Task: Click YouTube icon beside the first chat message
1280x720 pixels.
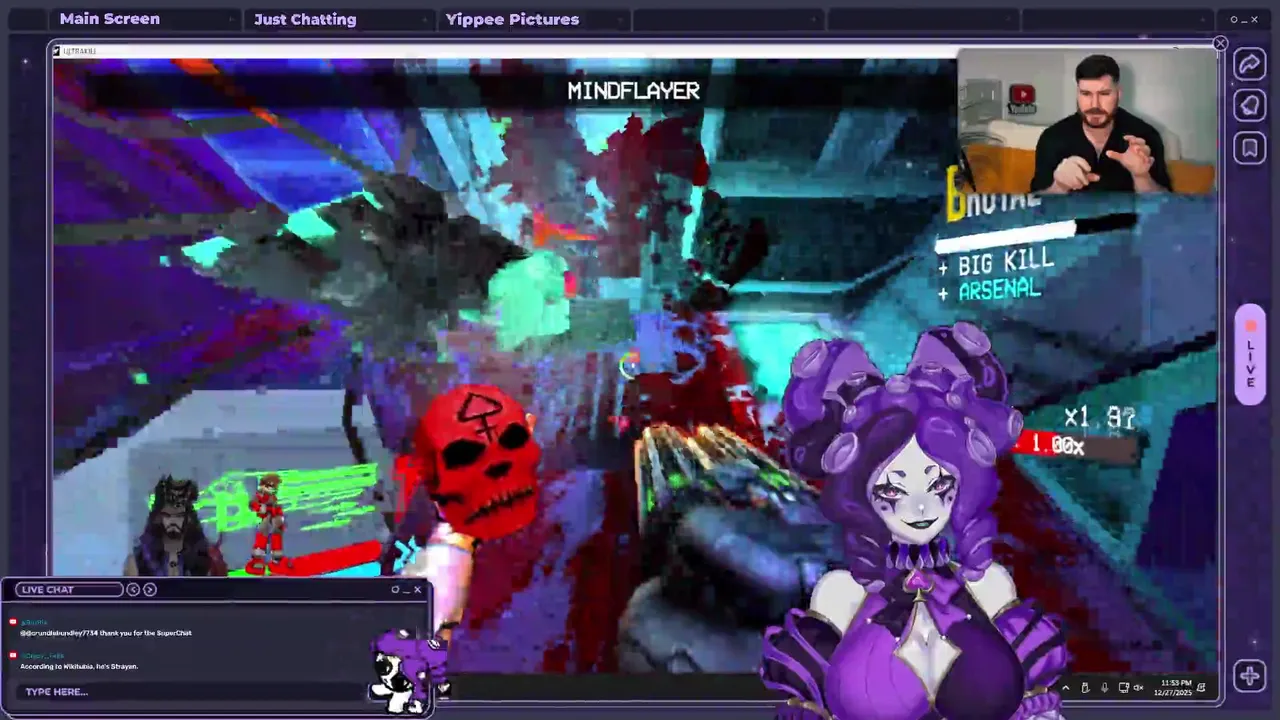Action: click(13, 623)
